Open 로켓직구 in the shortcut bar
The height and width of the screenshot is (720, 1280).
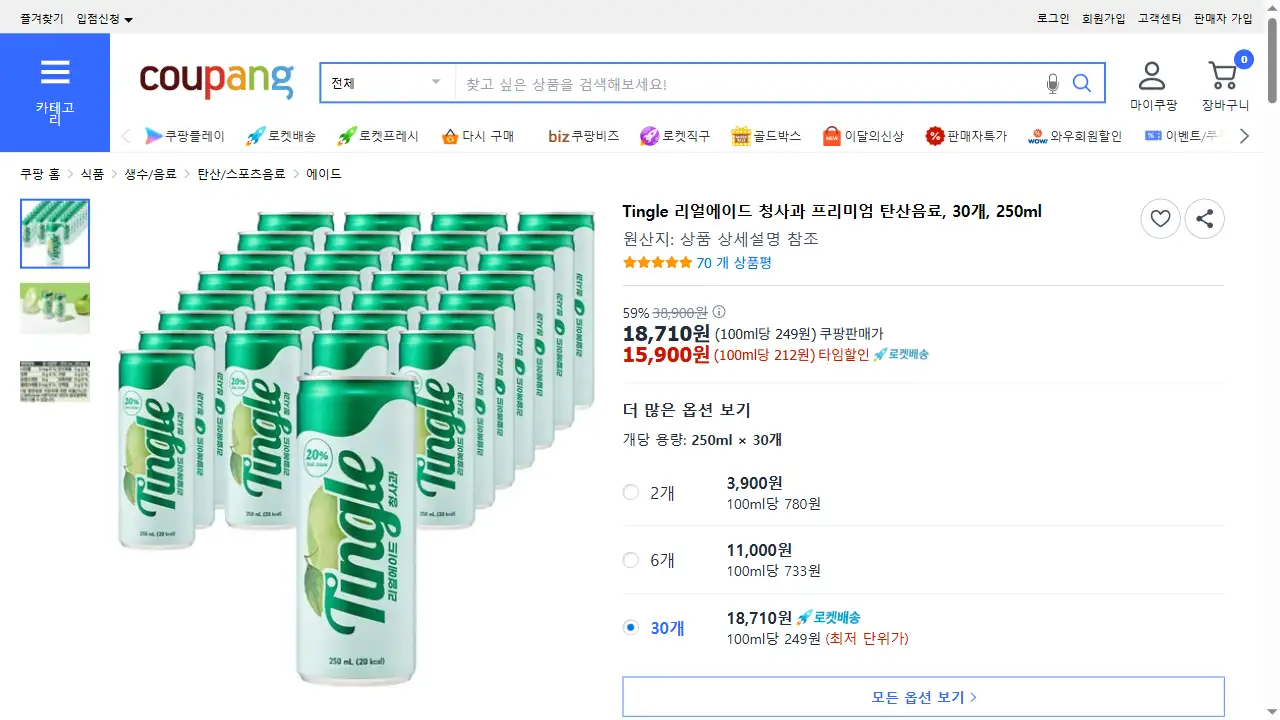675,136
